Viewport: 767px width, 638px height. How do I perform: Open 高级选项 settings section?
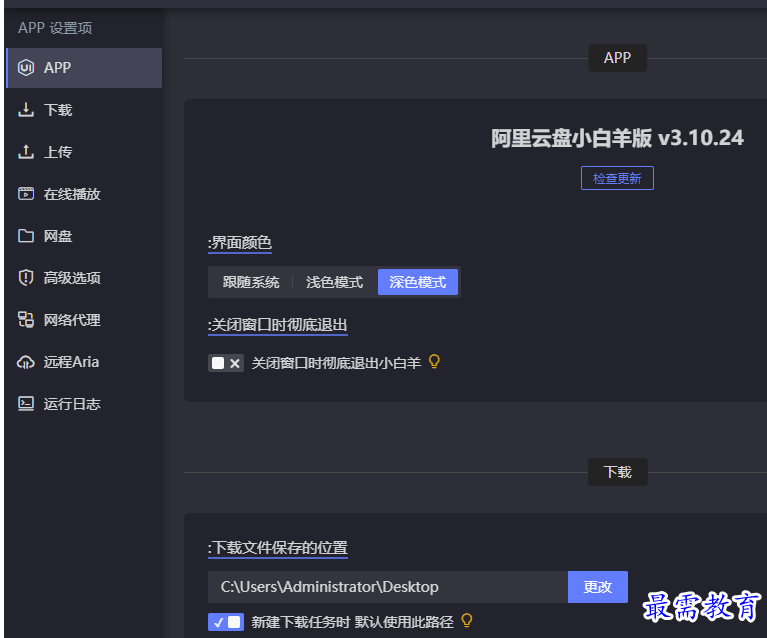[x=84, y=278]
